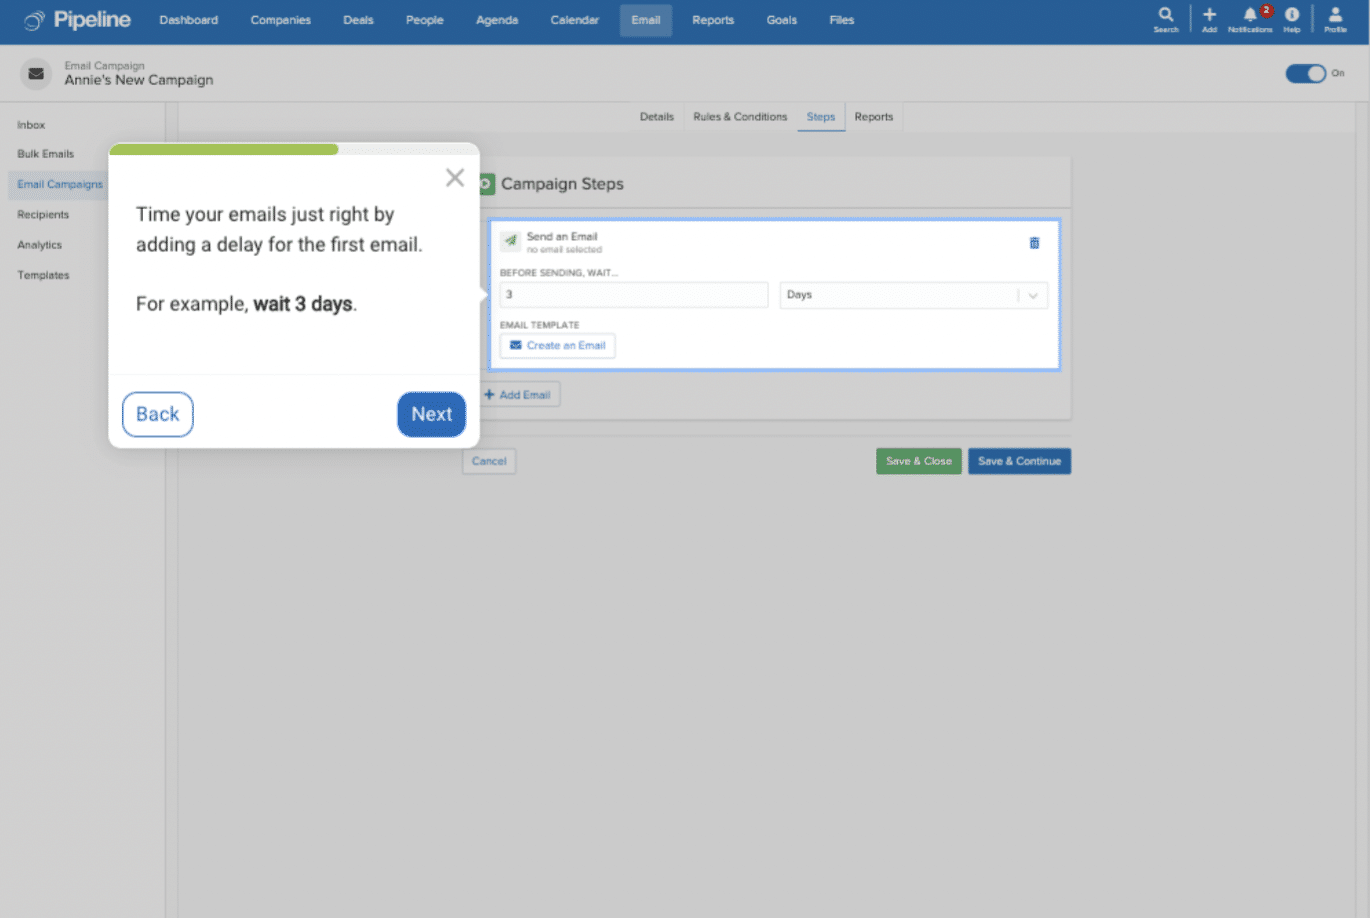Toggle the campaign On switch
Image resolution: width=1370 pixels, height=918 pixels.
pos(1305,73)
